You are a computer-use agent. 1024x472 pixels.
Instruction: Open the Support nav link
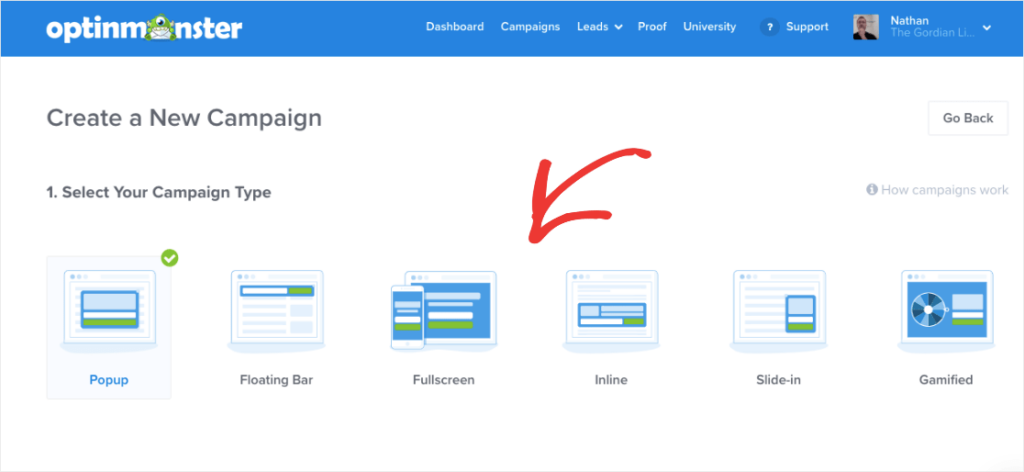tap(807, 27)
